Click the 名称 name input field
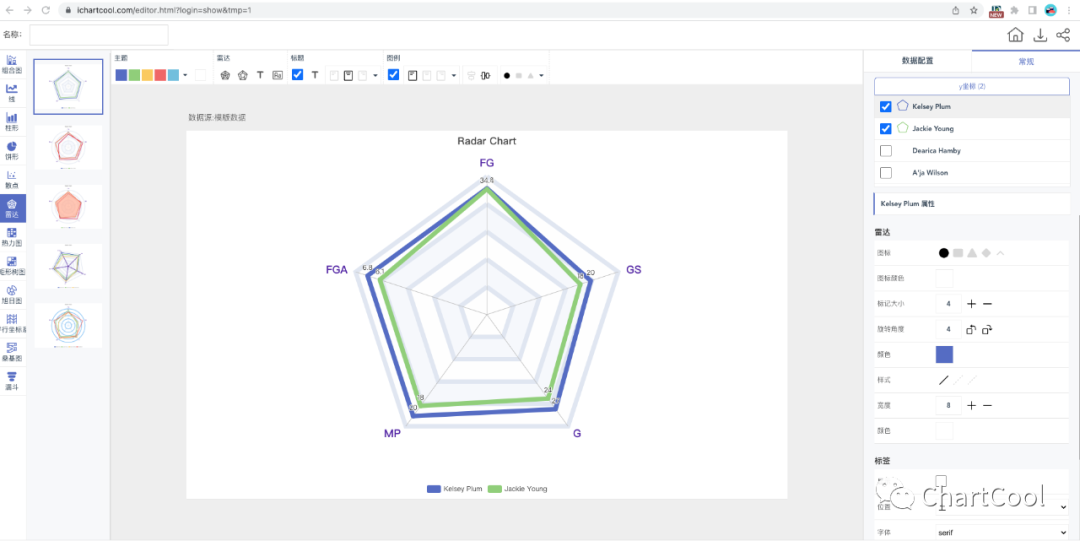Image resolution: width=1080 pixels, height=541 pixels. click(x=98, y=34)
